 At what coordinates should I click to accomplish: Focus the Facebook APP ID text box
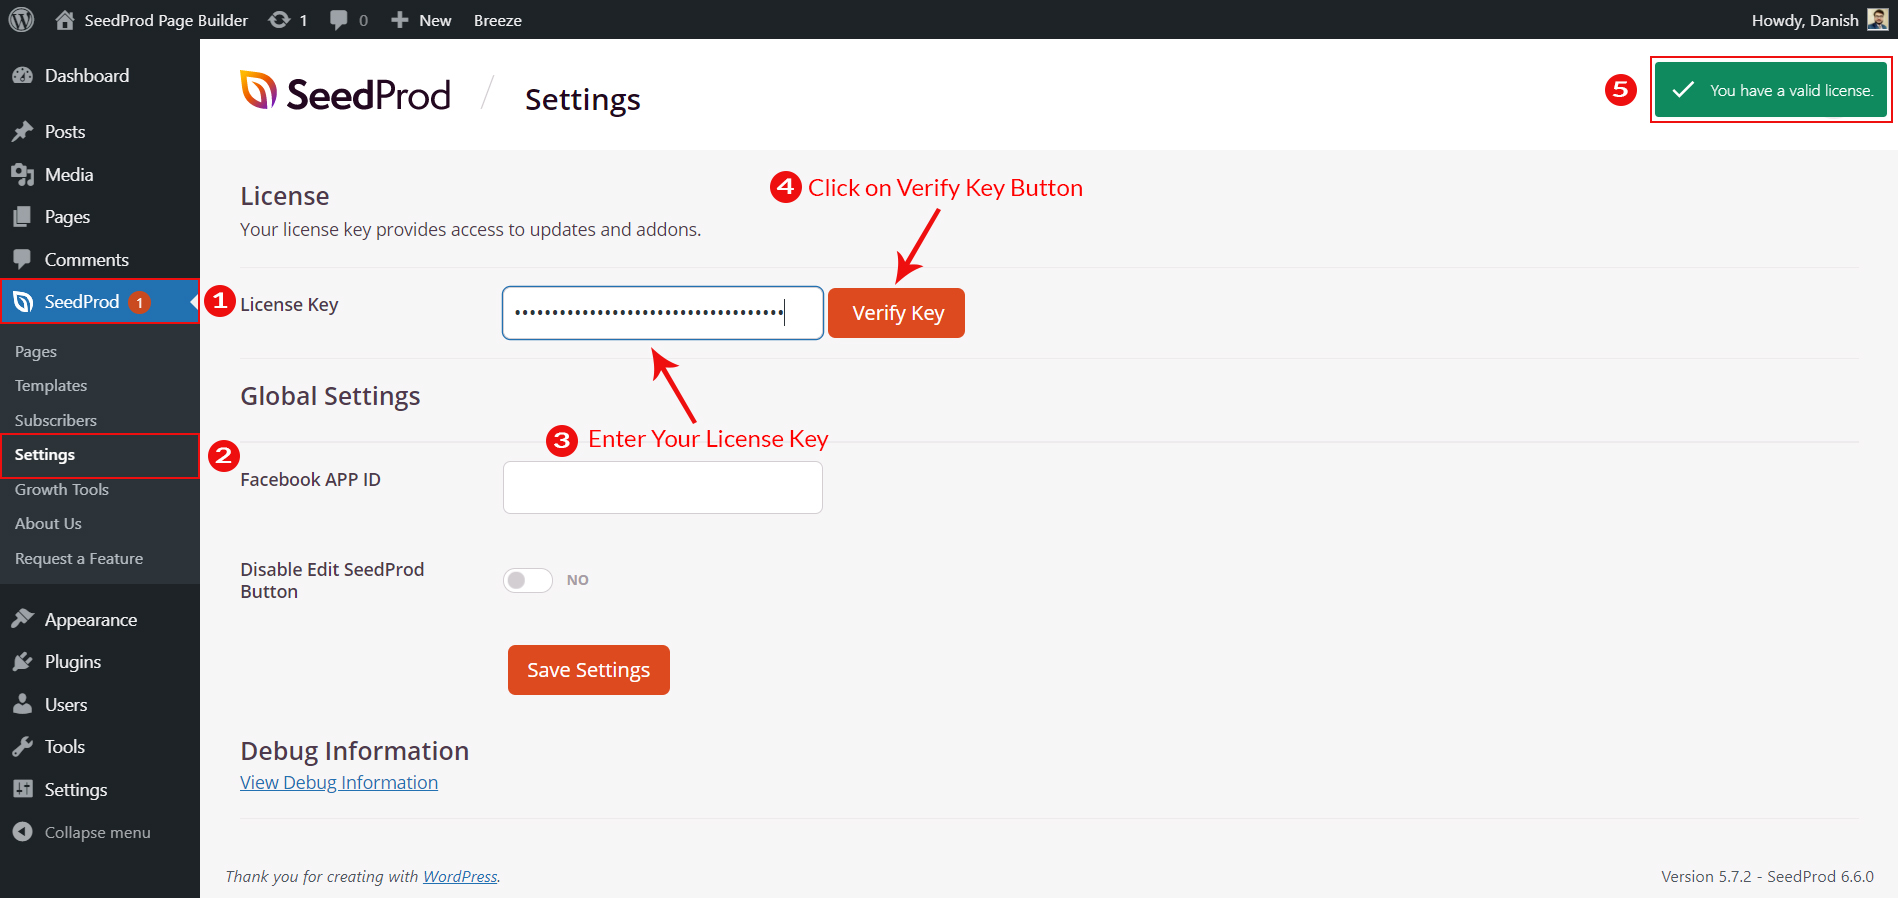tap(662, 488)
